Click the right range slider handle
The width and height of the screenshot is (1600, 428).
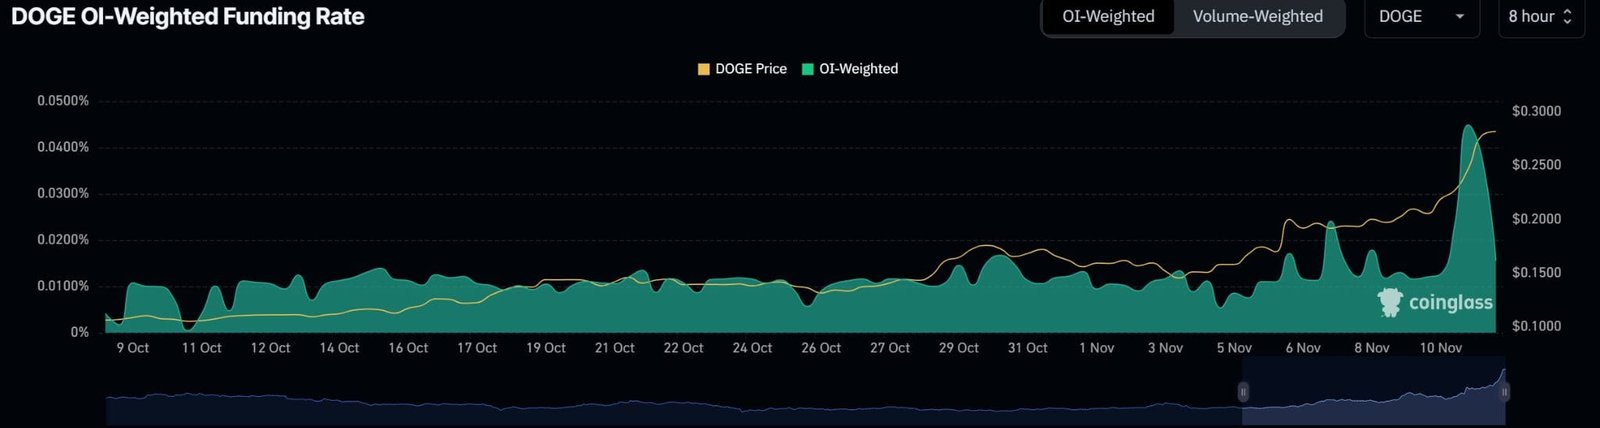(1504, 392)
